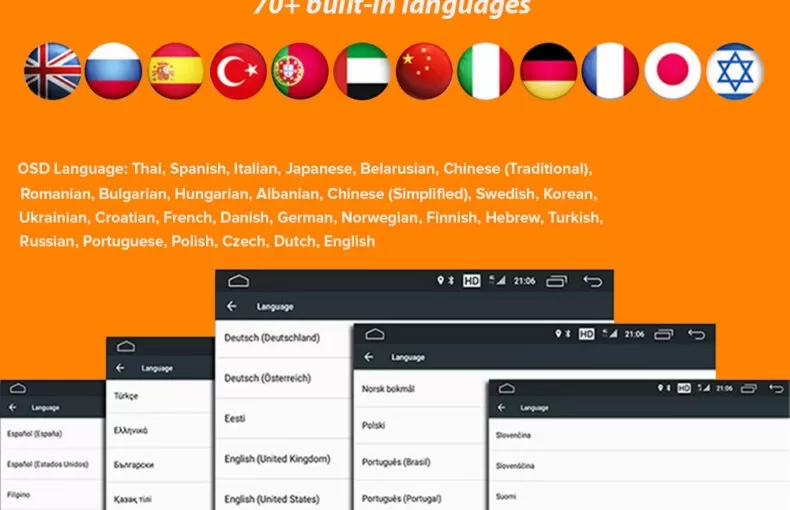Tap HD icon on the Deutsch language screen
790x510 pixels.
click(472, 281)
